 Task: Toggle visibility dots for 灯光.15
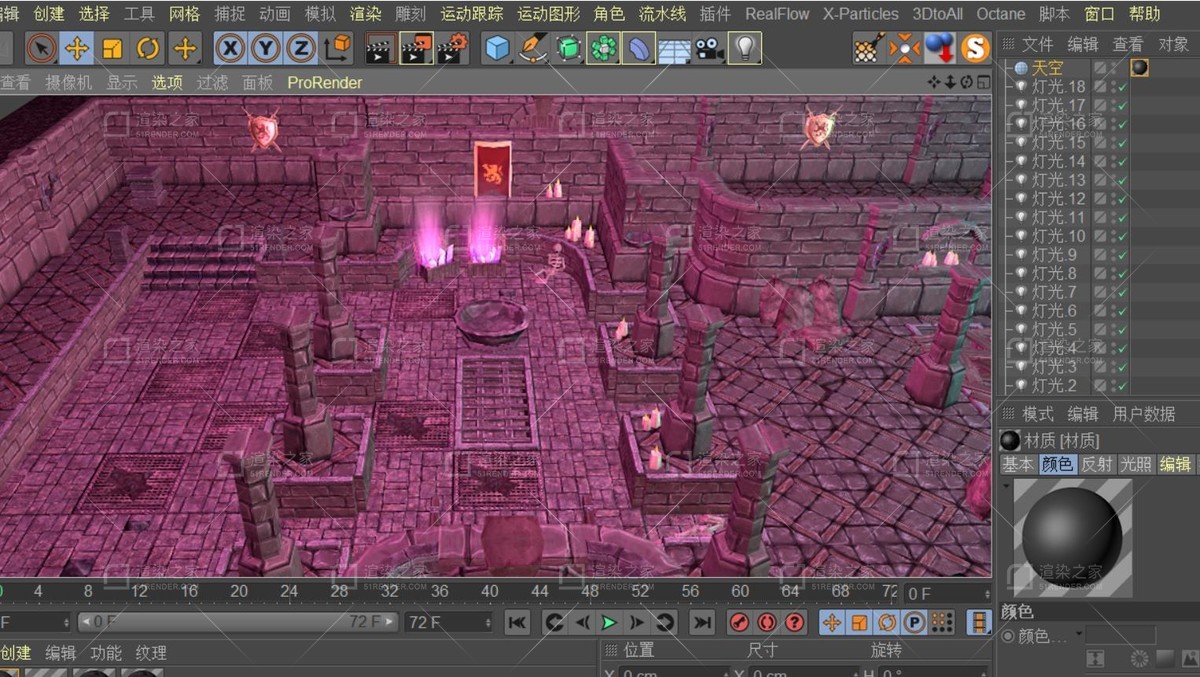(1112, 143)
